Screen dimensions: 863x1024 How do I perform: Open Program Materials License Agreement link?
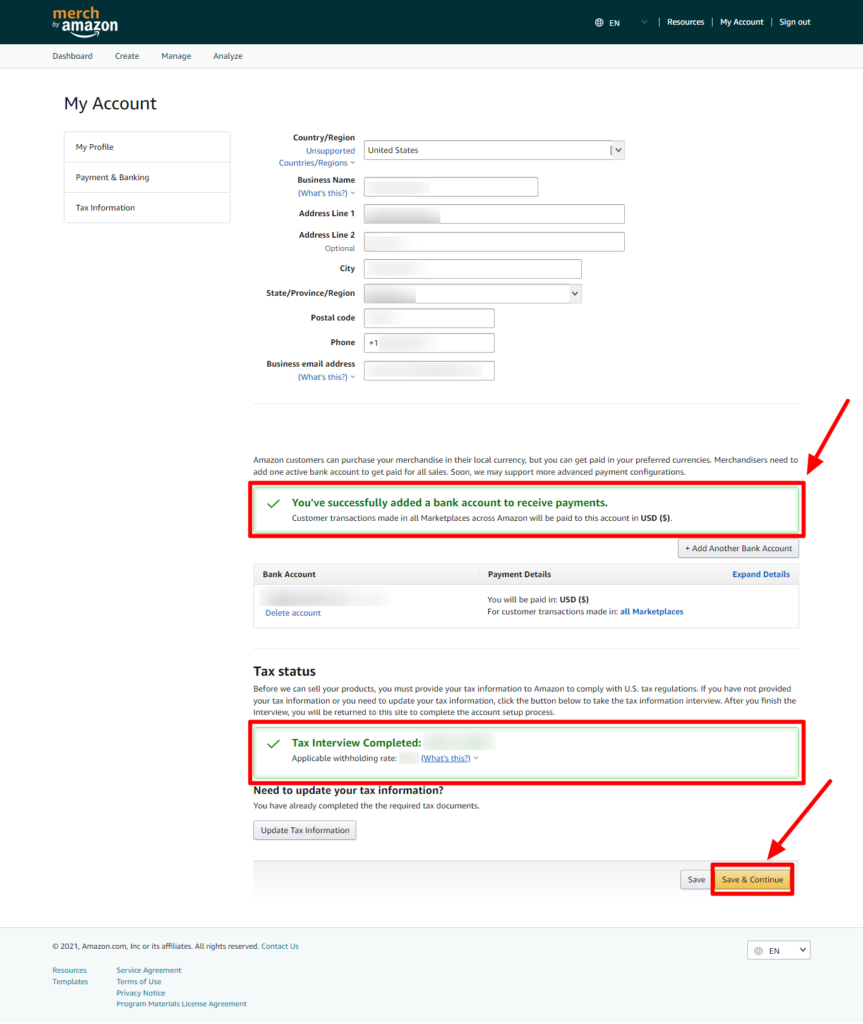pyautogui.click(x=182, y=1004)
